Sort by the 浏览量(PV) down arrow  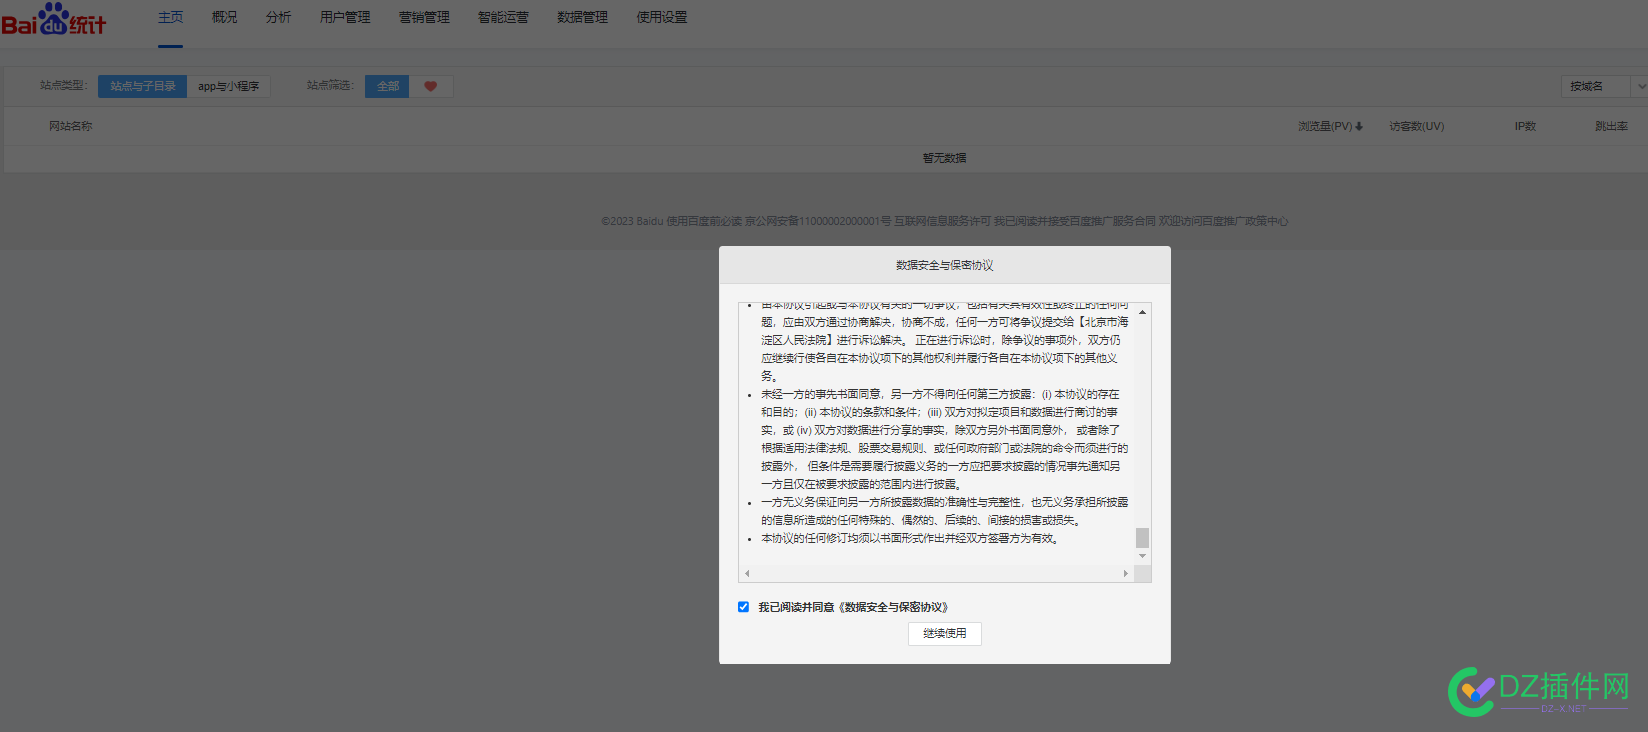(x=1359, y=126)
